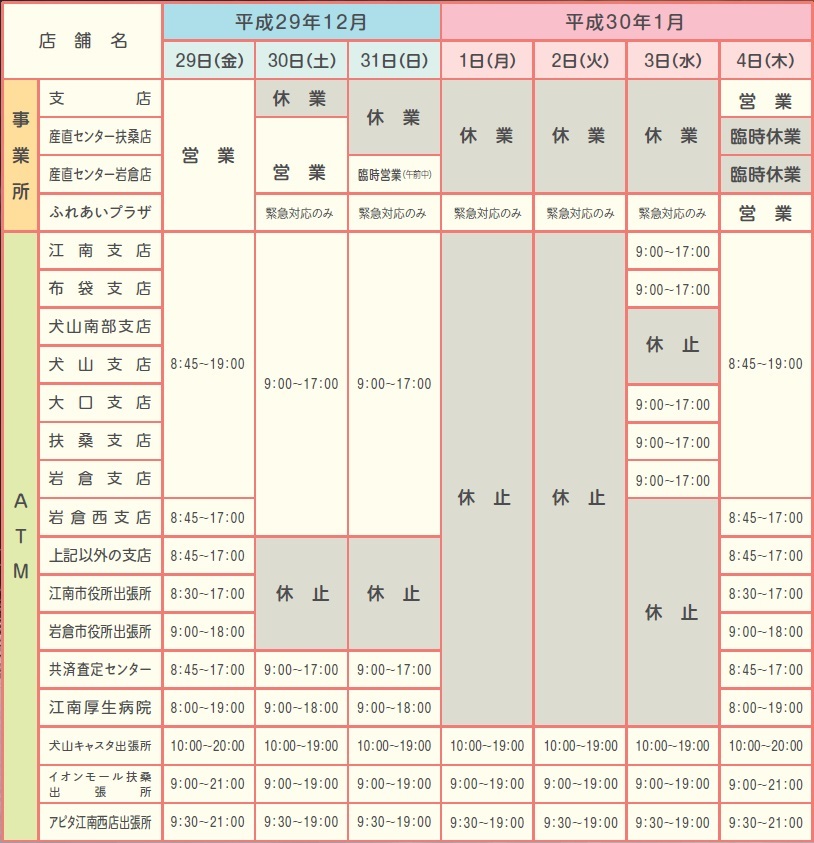Select the 犬山南部支店 row label
This screenshot has height=843, width=814.
(x=100, y=326)
